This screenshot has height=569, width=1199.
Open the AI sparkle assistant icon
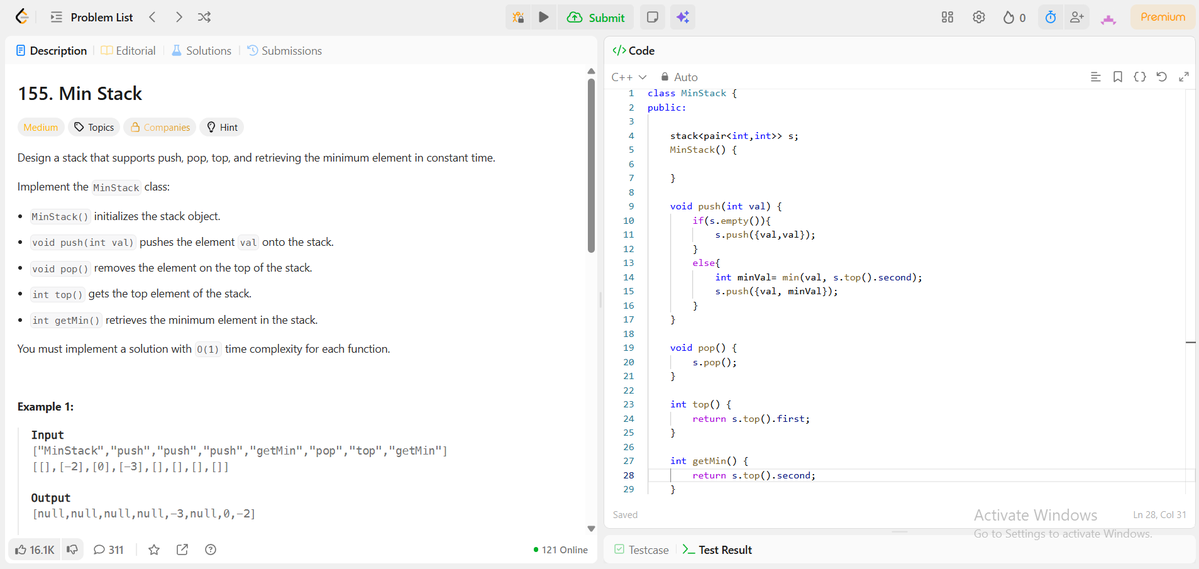[683, 17]
